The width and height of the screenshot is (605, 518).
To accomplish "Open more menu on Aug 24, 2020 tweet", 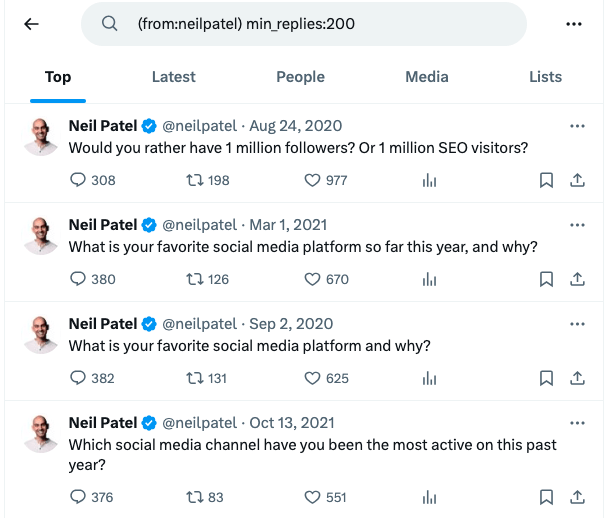I will 577,126.
